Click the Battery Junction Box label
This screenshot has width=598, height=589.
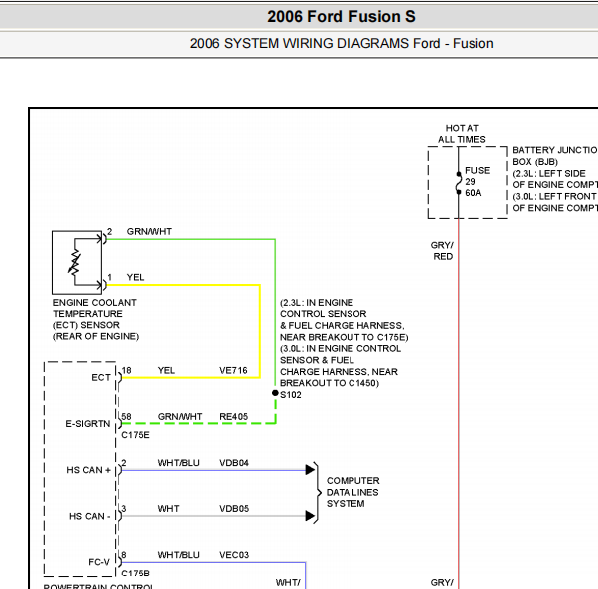(555, 156)
